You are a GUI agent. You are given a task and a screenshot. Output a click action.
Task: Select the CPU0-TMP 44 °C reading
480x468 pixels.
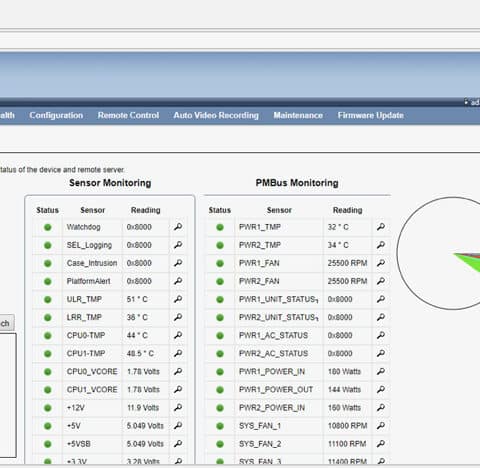[137, 335]
